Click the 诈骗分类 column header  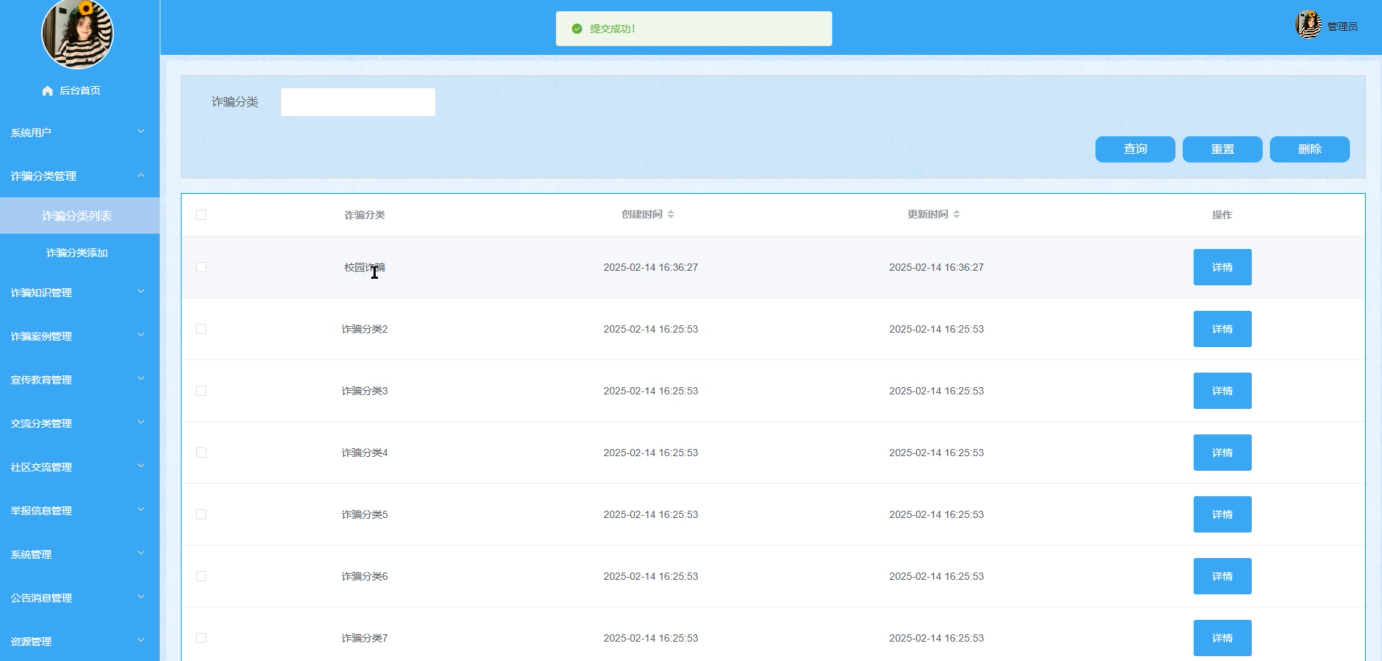(365, 215)
